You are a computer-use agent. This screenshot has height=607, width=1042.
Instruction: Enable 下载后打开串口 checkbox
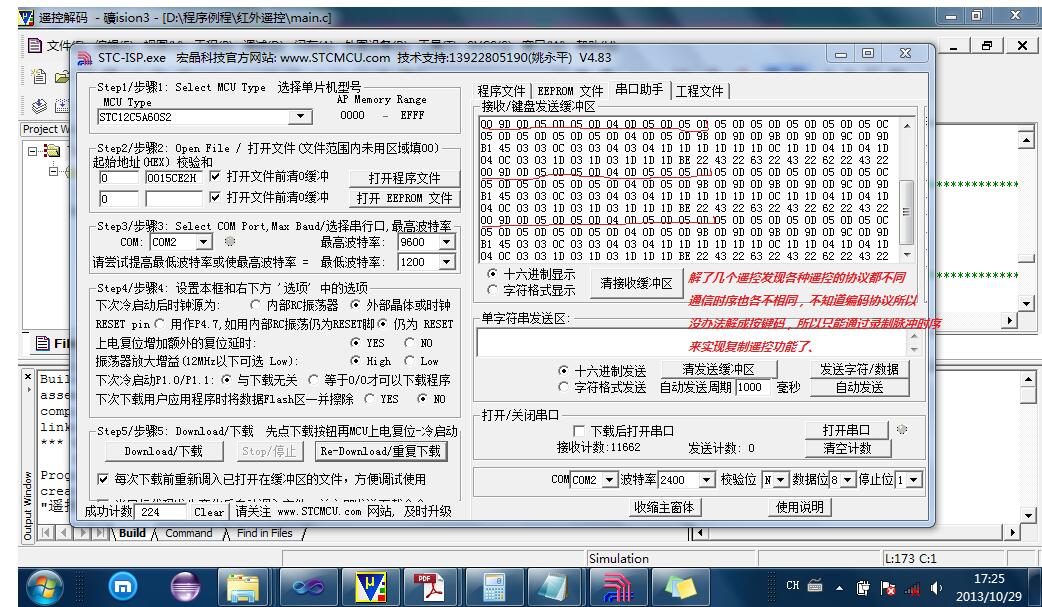pos(579,431)
